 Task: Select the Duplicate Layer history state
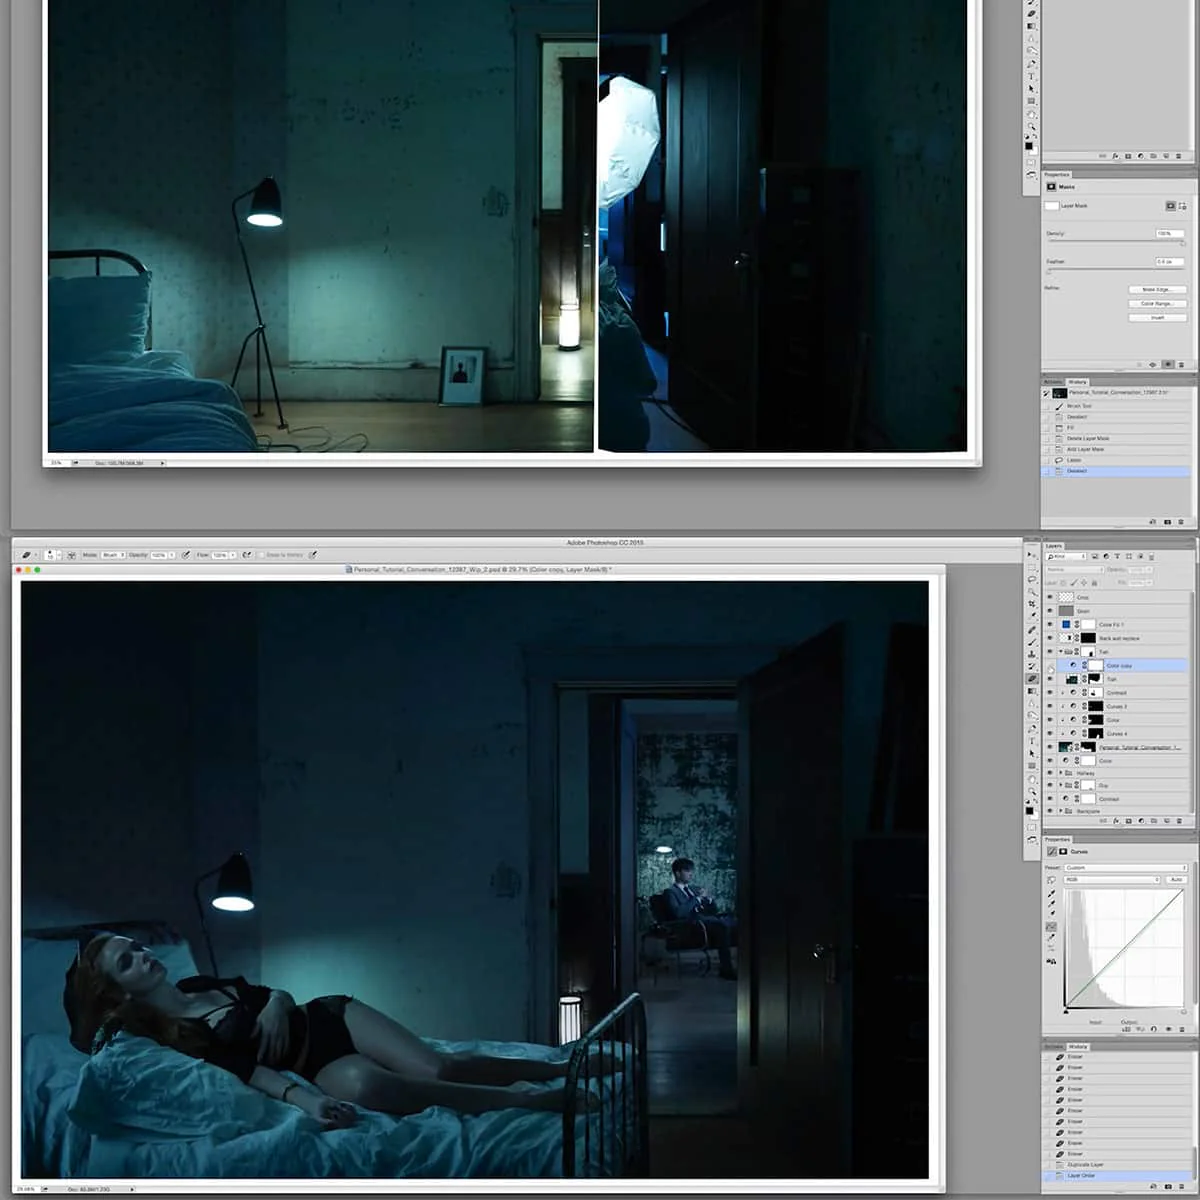pyautogui.click(x=1117, y=1164)
